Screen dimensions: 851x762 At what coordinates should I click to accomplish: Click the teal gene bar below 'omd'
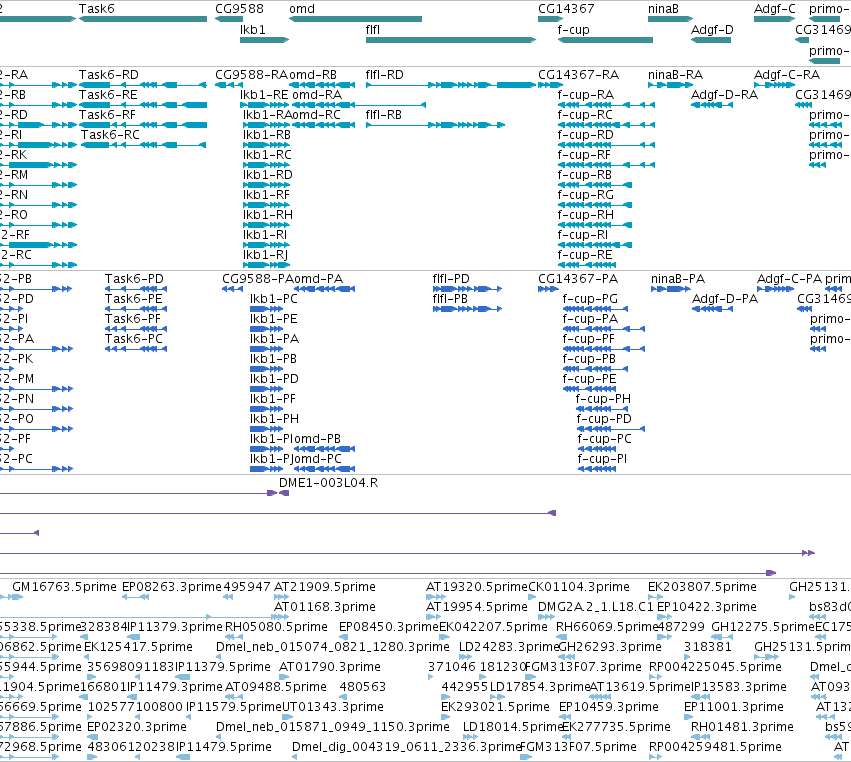click(x=355, y=19)
